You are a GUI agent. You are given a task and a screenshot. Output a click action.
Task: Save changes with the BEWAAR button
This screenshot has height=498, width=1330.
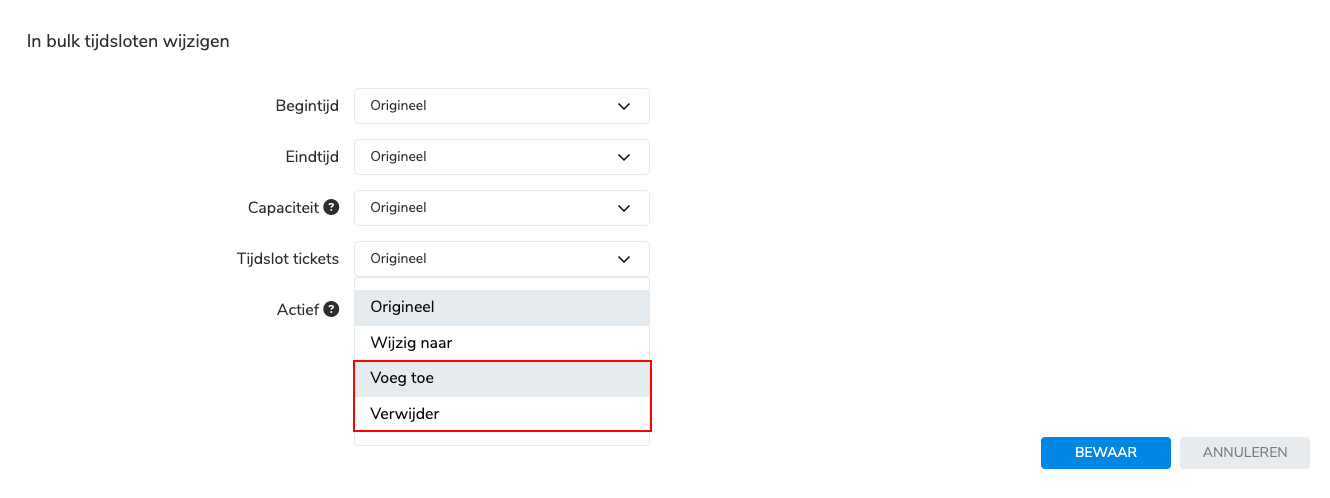tap(1106, 453)
